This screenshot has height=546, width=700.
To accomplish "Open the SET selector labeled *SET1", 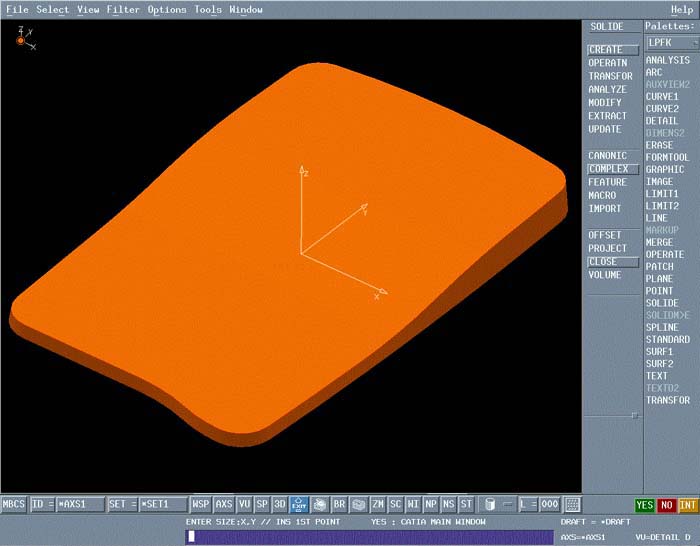I will point(162,505).
